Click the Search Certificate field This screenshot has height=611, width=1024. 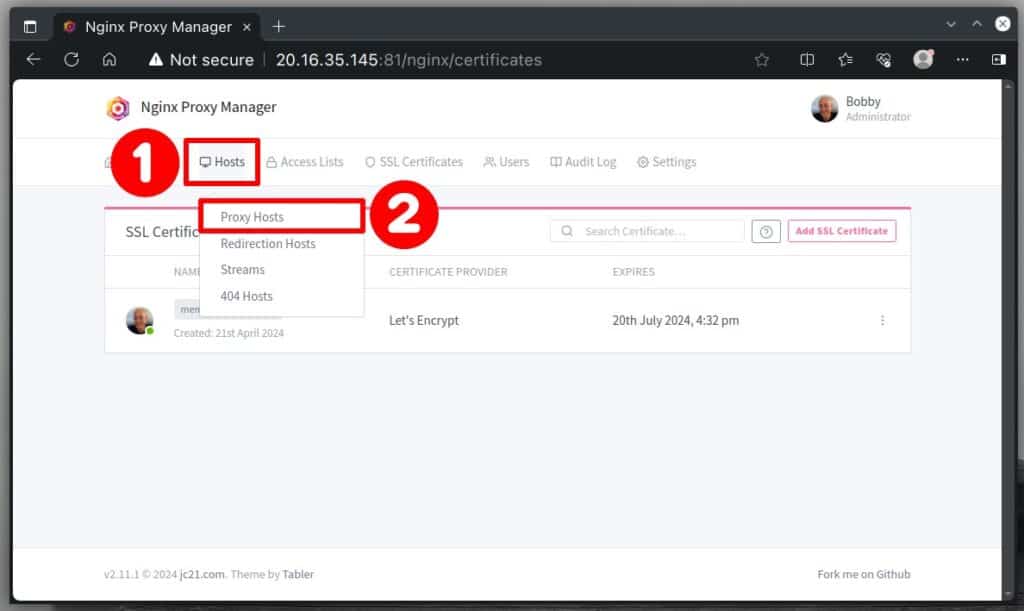(647, 231)
